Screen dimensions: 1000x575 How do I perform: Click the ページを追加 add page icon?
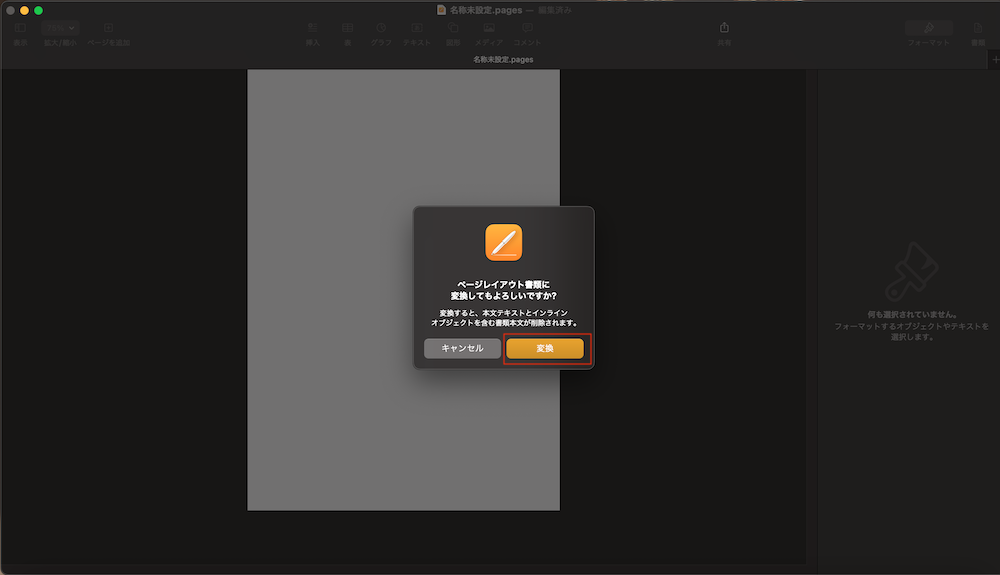[x=108, y=28]
